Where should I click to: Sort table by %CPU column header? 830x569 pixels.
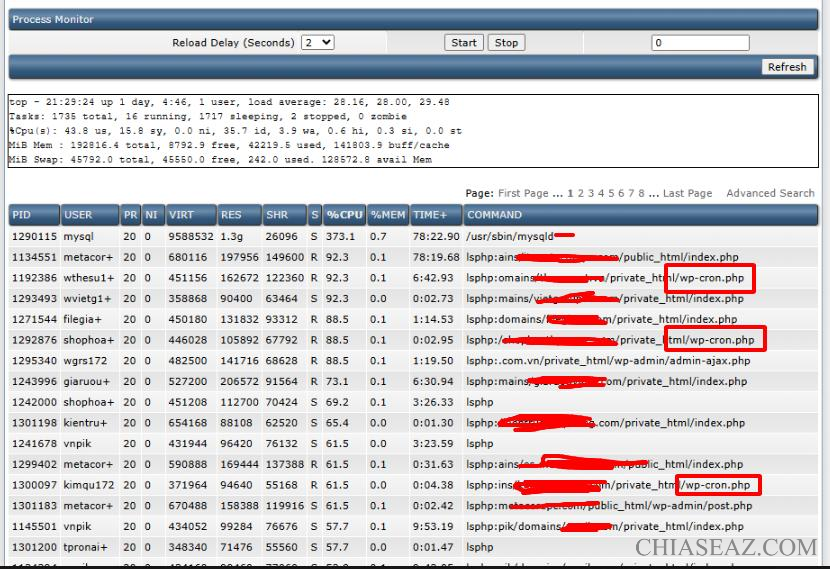pos(345,214)
